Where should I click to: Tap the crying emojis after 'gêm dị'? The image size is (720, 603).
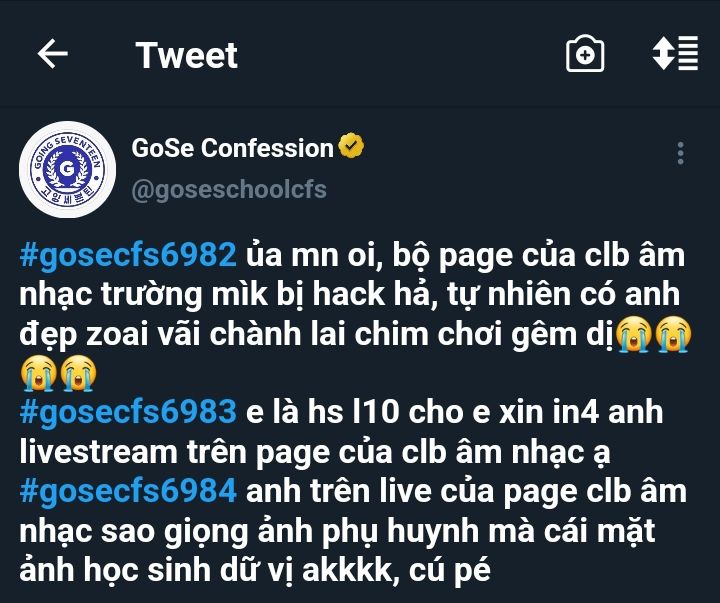(x=653, y=334)
